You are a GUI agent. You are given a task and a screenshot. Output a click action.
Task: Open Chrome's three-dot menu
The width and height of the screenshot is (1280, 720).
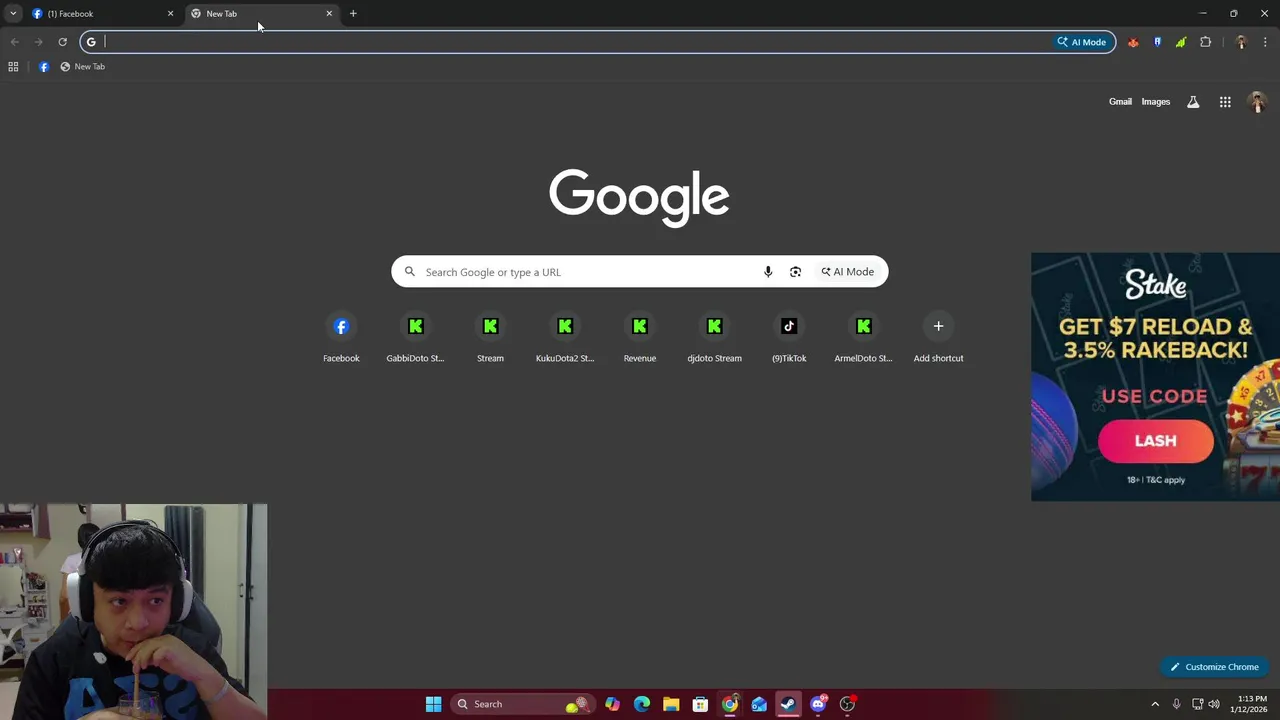pyautogui.click(x=1265, y=42)
